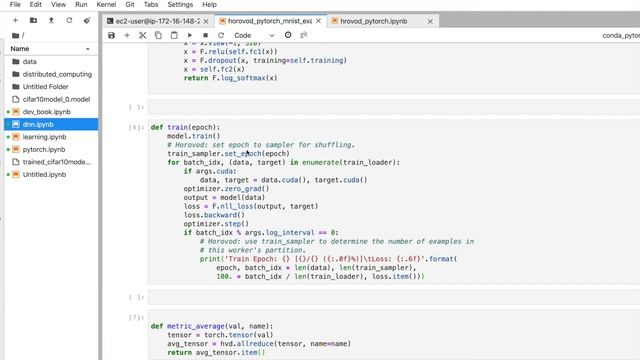Click the 'model.train()' line
Screen dimensions: 640x360
coord(193,136)
